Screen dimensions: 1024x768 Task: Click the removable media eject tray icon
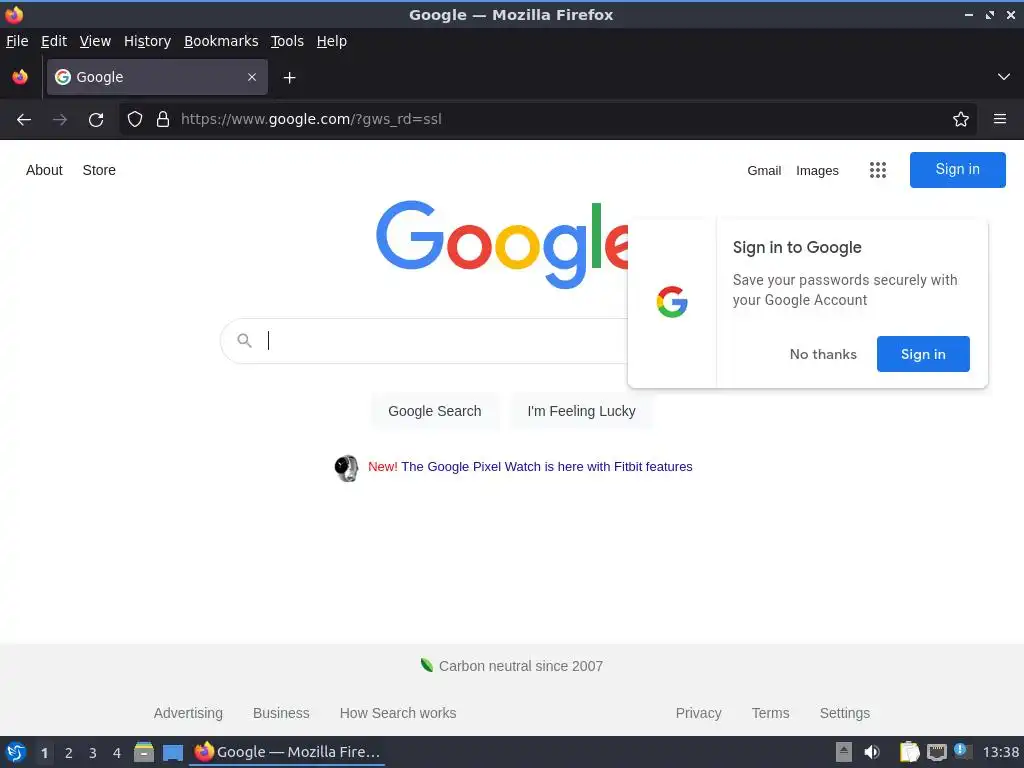pyautogui.click(x=844, y=752)
